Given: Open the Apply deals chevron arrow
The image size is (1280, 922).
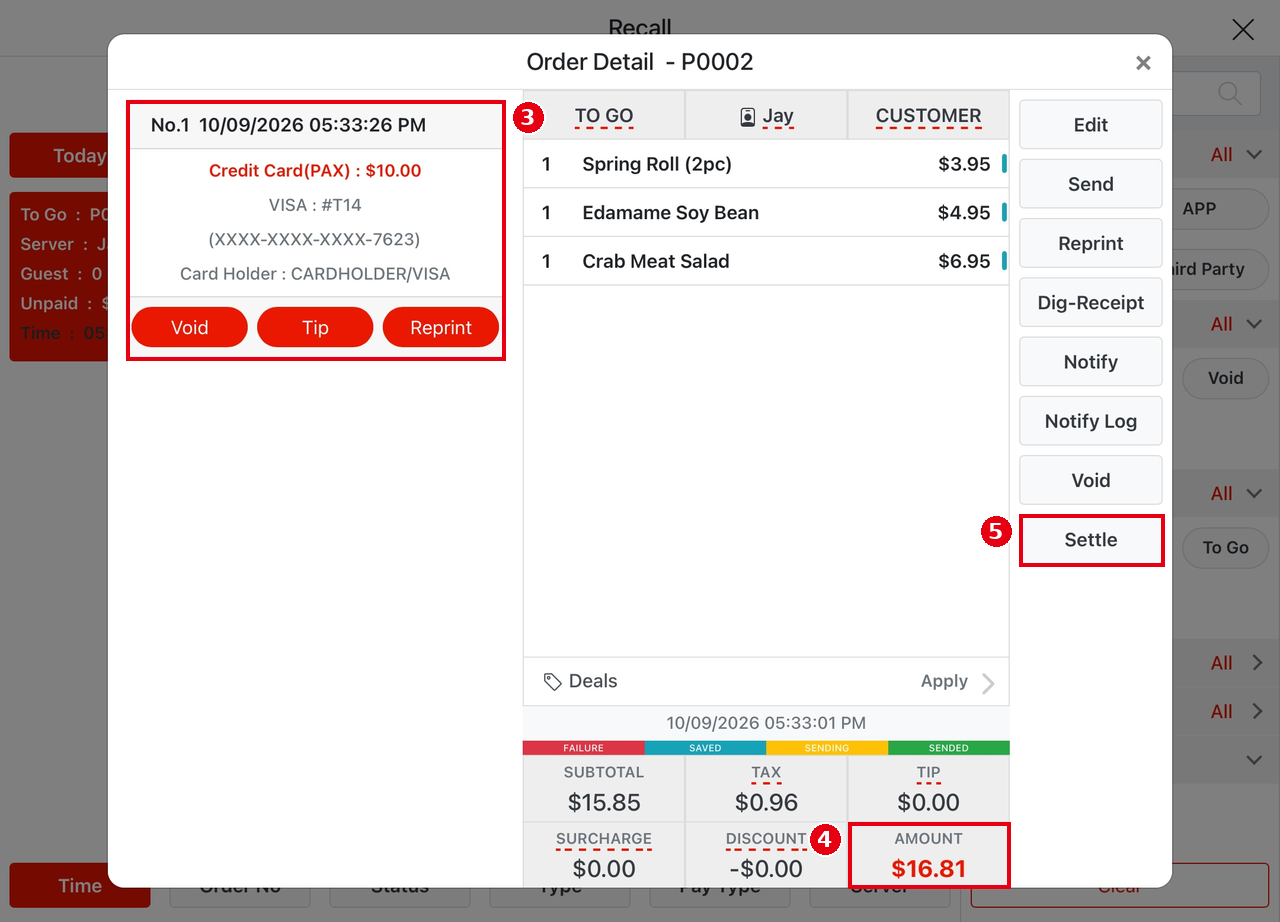Looking at the screenshot, I should pyautogui.click(x=988, y=683).
